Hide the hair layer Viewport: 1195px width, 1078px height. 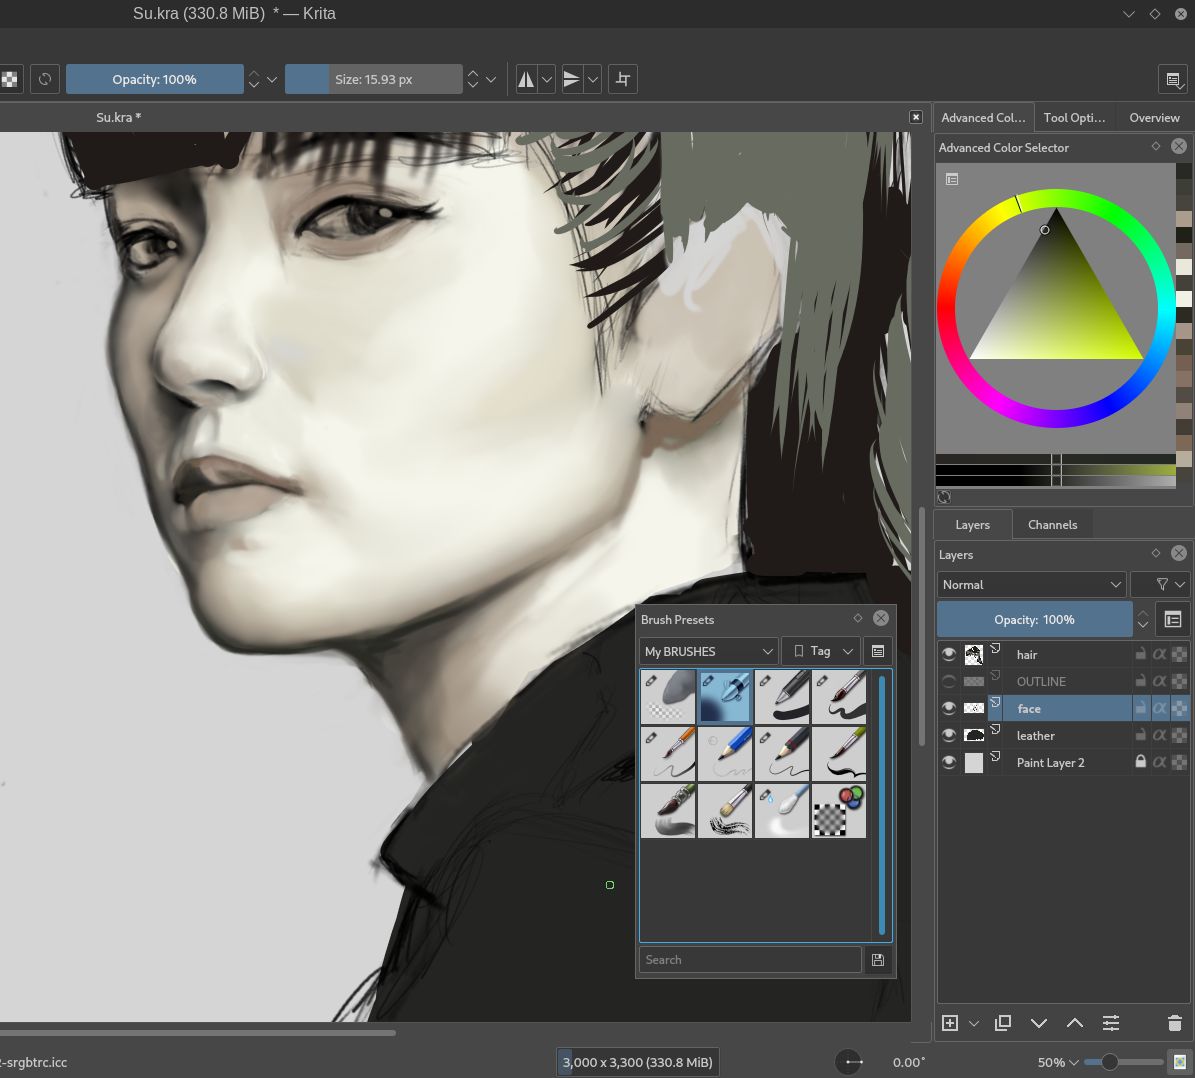click(948, 654)
